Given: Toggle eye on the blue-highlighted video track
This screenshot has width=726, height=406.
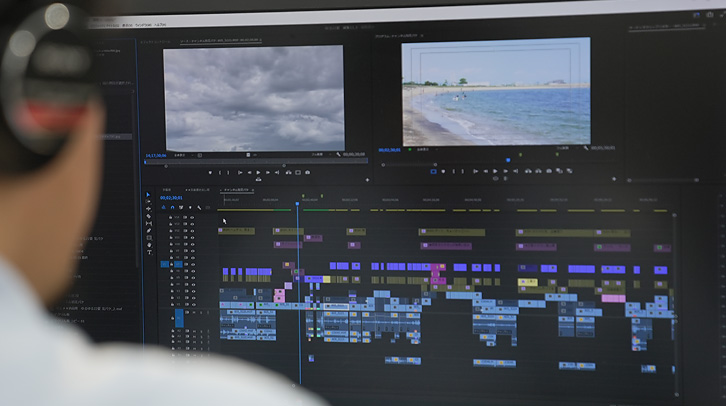Looking at the screenshot, I should coord(193,264).
